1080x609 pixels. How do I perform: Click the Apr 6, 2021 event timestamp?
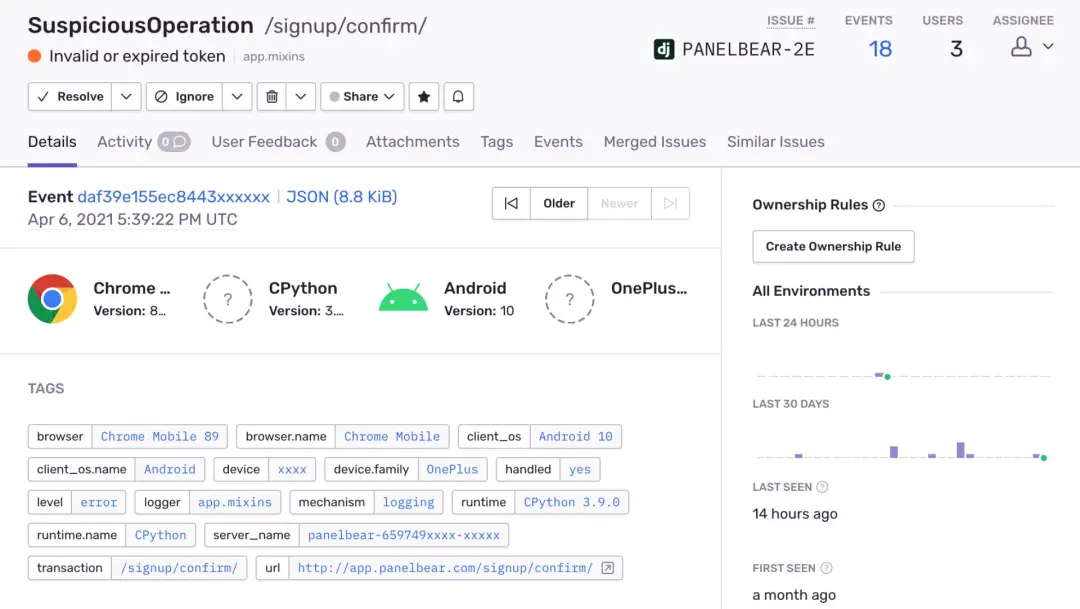132,220
